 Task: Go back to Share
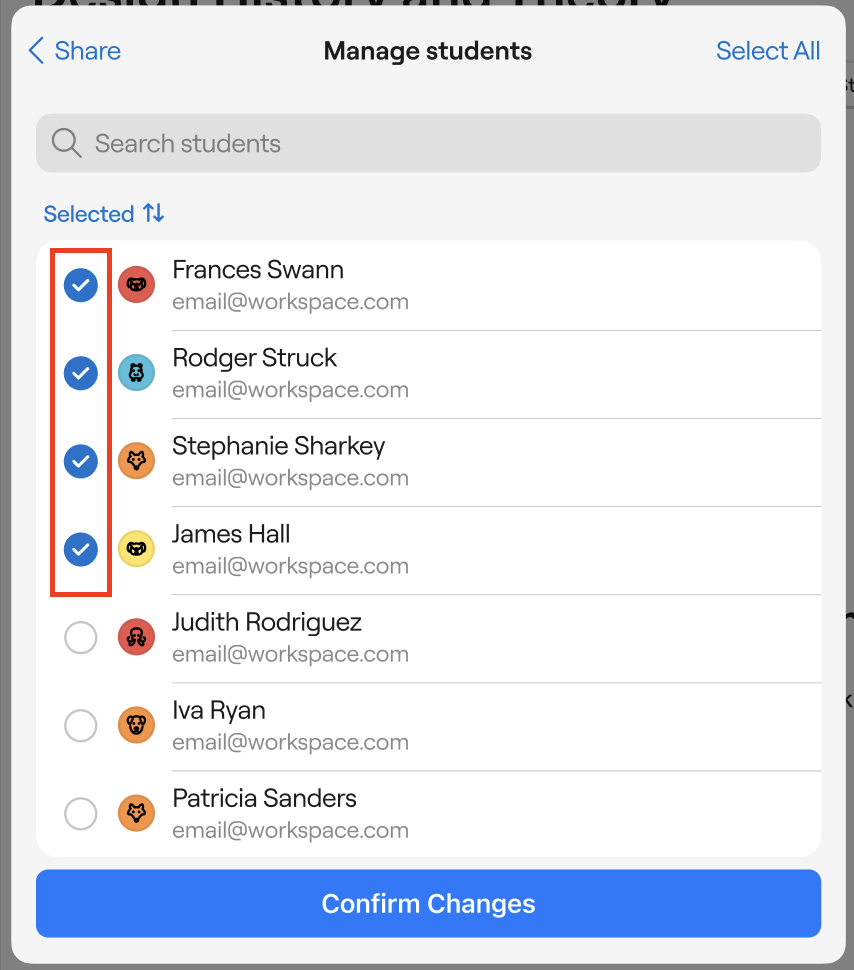75,51
